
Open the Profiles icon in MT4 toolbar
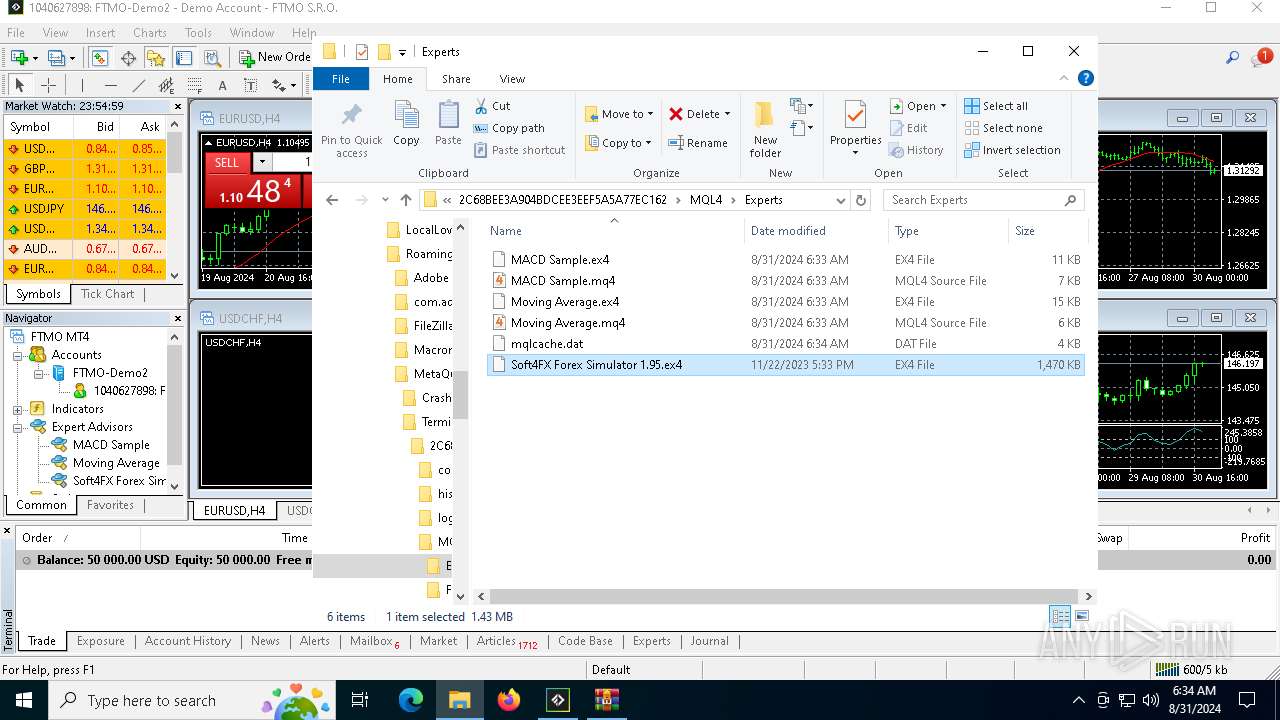point(55,58)
